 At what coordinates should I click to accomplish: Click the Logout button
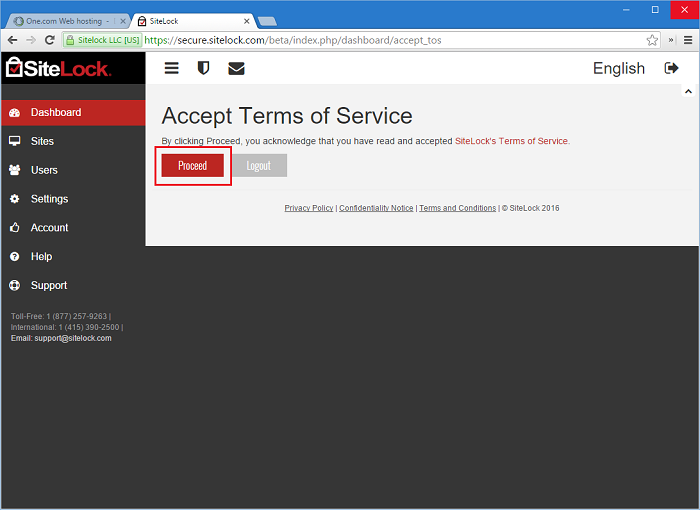coord(259,166)
